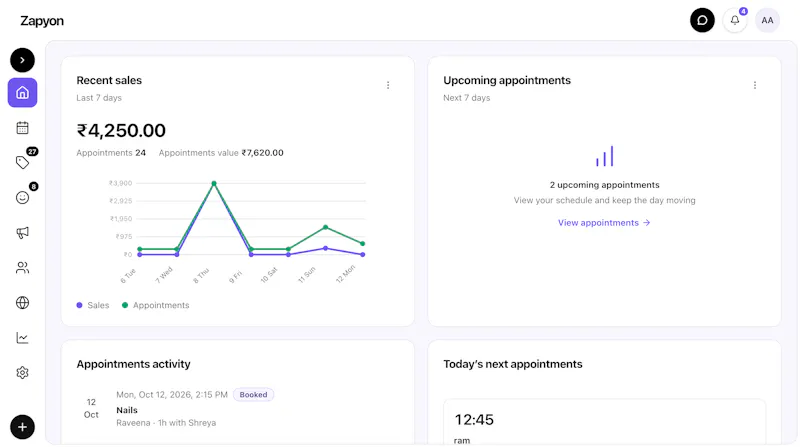Click the ₹4,250.00 sales total

pyautogui.click(x=121, y=131)
